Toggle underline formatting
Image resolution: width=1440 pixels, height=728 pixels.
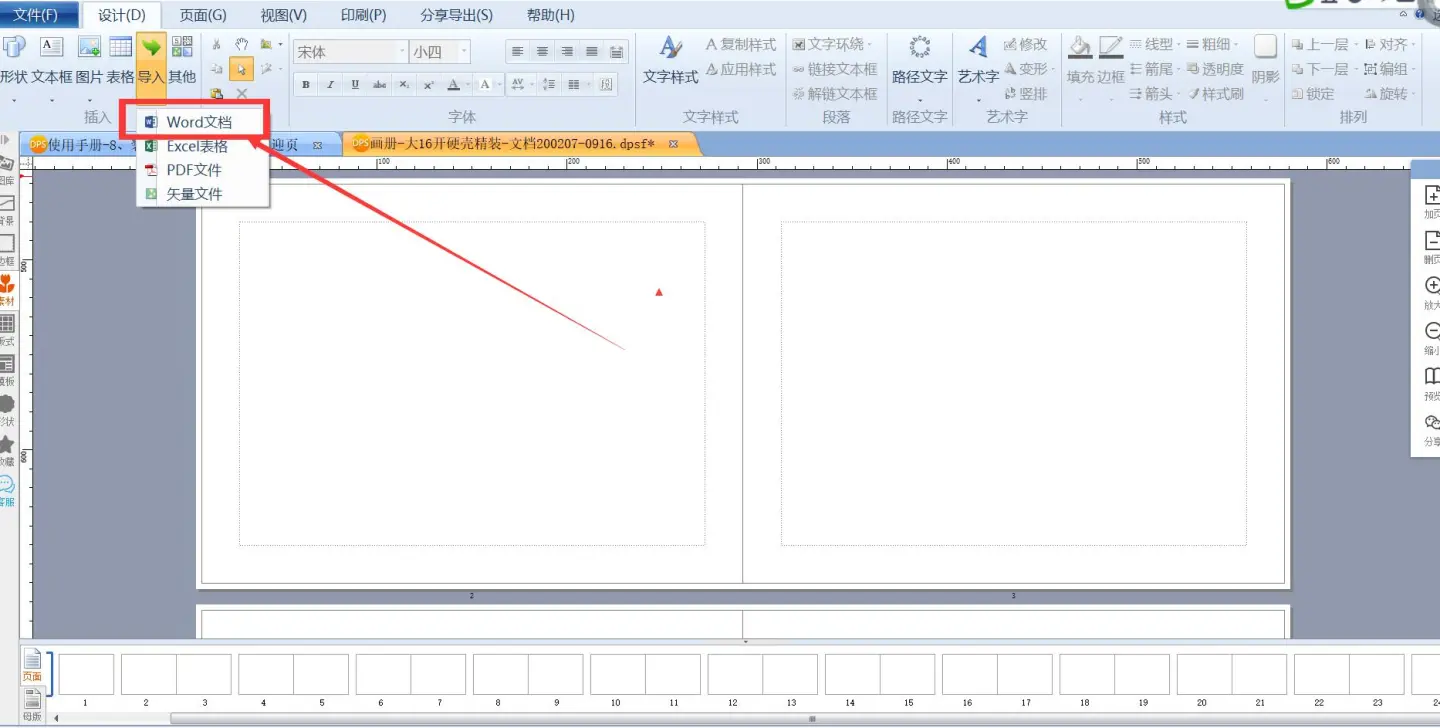[355, 85]
